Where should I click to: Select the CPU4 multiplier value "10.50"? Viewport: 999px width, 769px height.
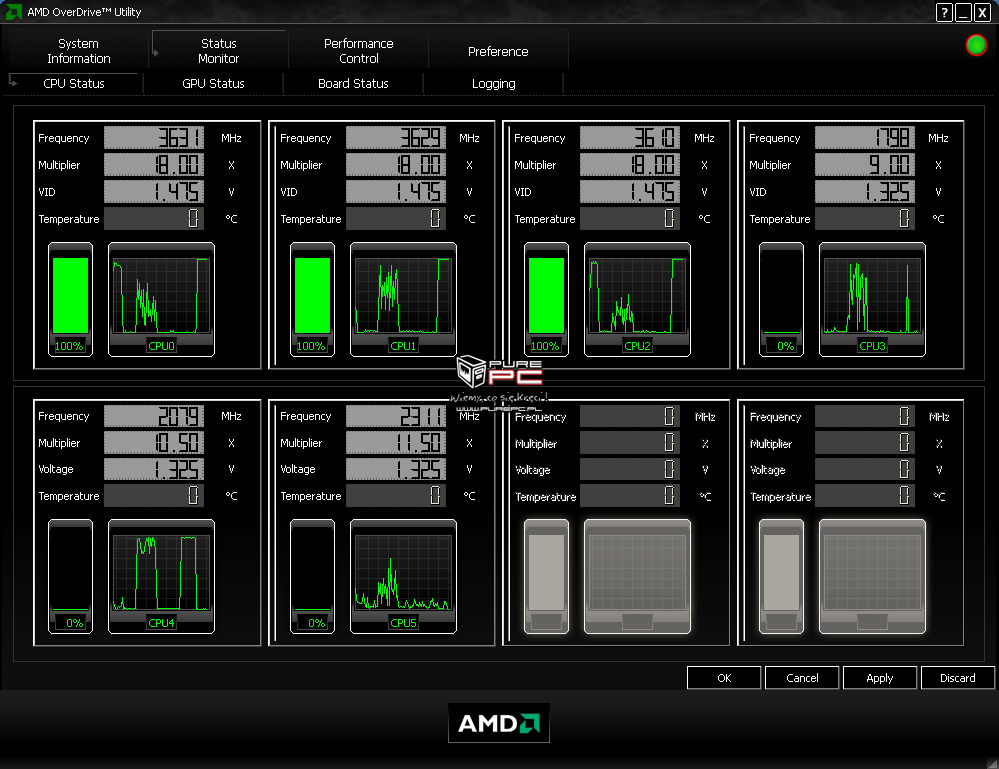point(154,443)
